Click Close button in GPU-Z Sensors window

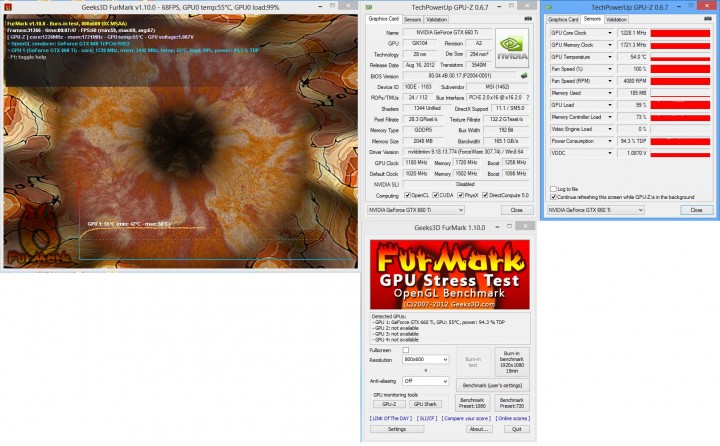point(696,210)
